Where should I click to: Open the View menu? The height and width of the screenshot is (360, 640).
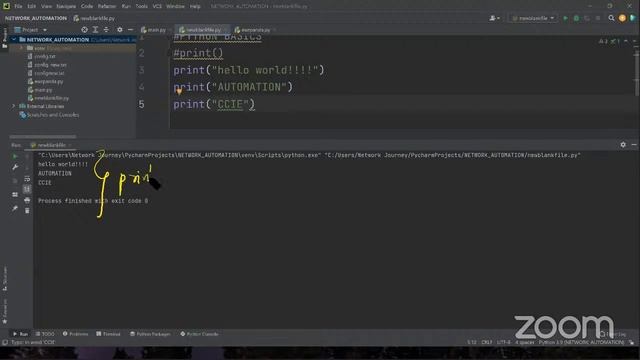47,6
